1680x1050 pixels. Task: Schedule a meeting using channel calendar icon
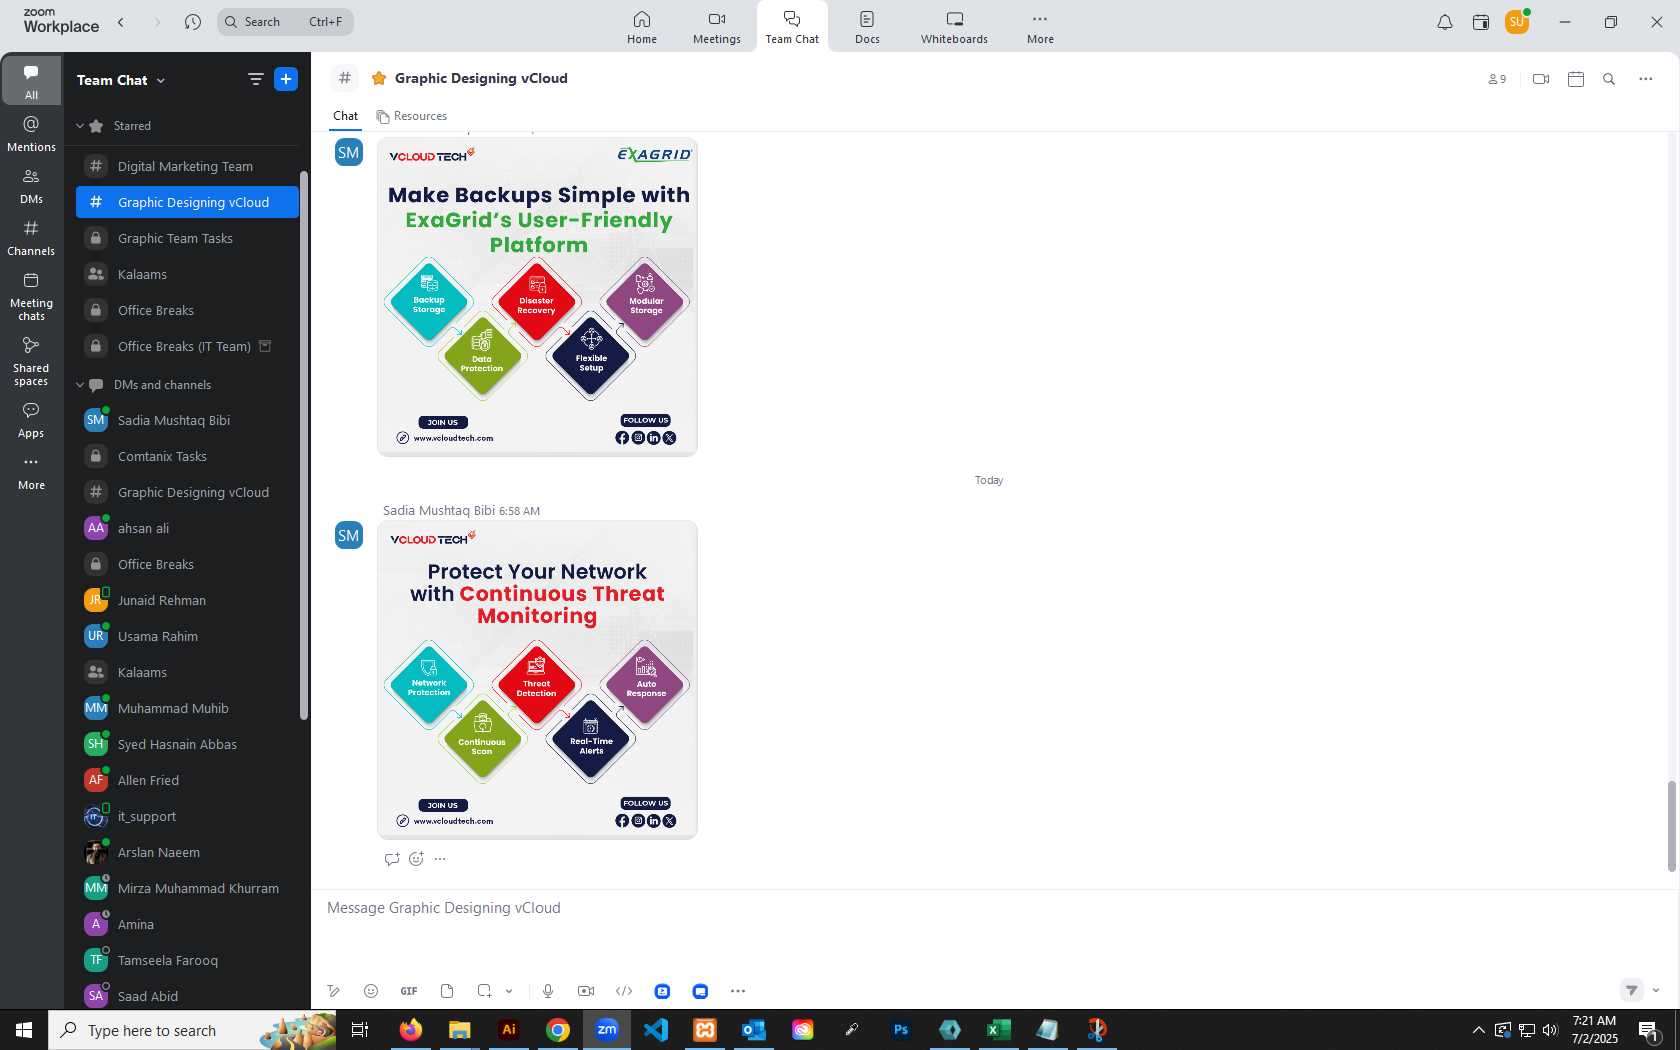pyautogui.click(x=1576, y=79)
